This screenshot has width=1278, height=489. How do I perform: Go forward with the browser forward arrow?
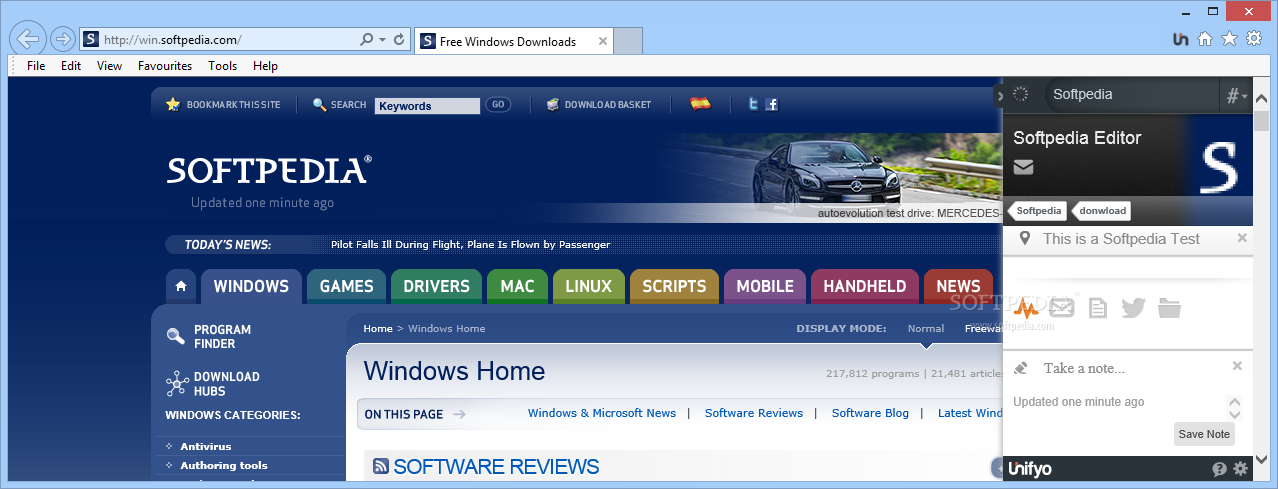[62, 40]
